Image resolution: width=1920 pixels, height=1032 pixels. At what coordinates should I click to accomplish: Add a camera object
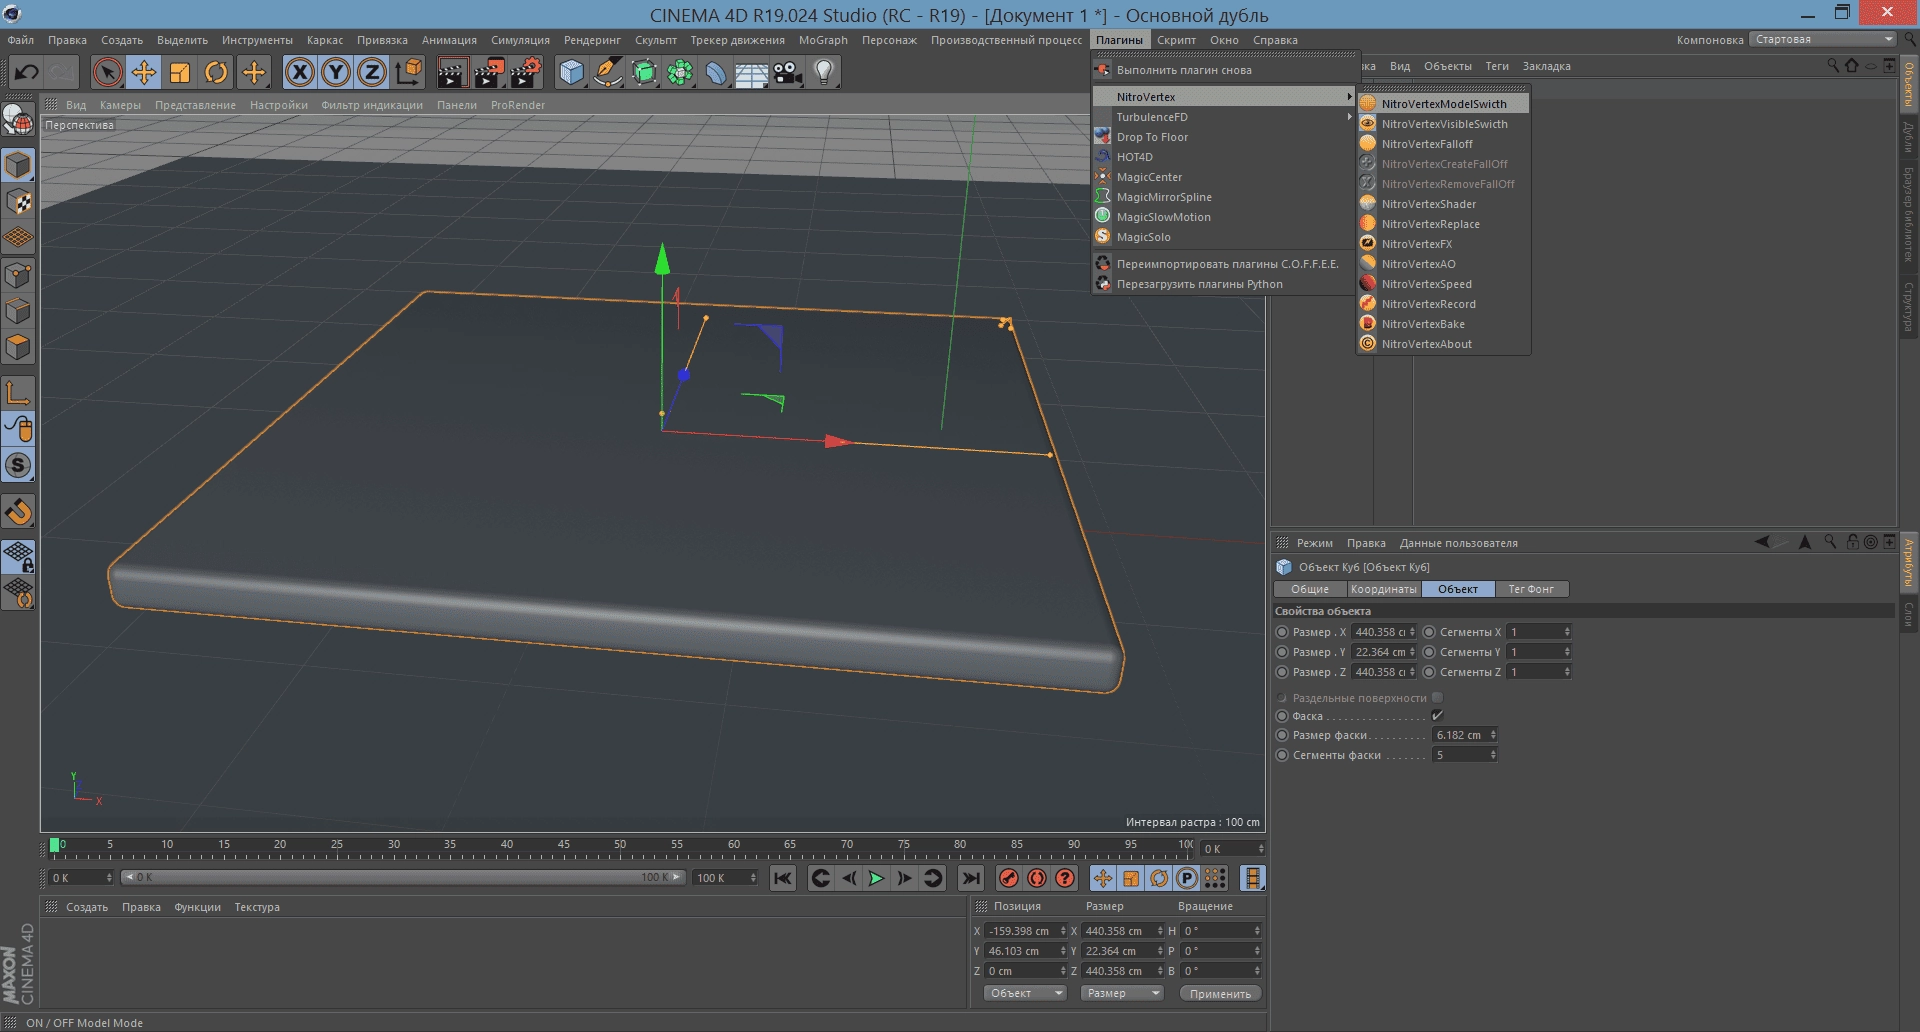pos(788,72)
